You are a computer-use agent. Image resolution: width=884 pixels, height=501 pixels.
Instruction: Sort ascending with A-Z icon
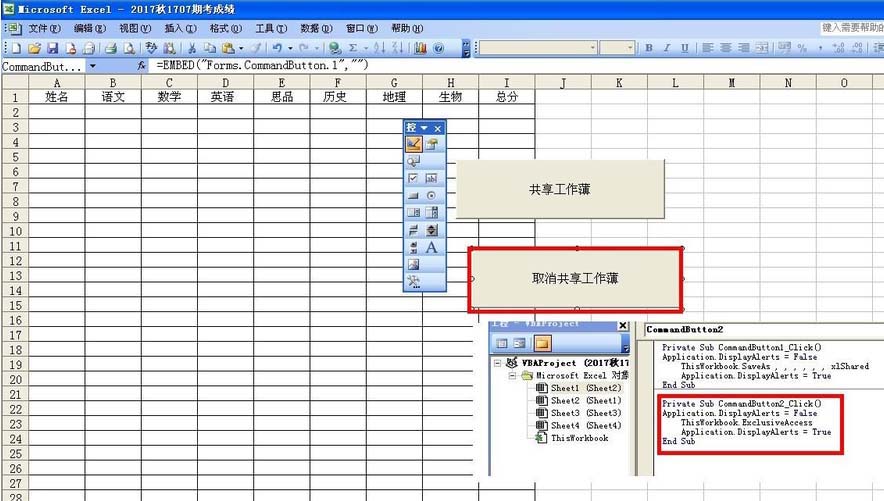[x=379, y=48]
